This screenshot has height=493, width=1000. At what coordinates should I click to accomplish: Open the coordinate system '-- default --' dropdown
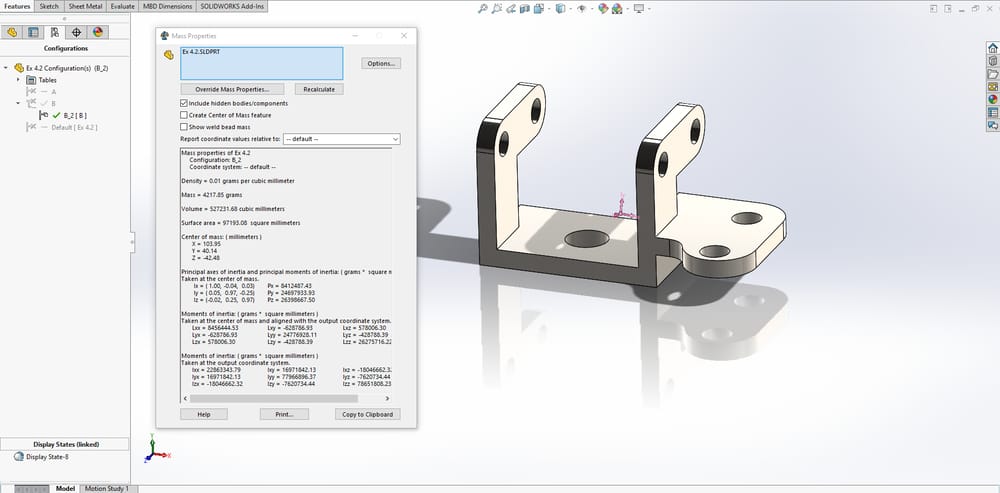[341, 139]
